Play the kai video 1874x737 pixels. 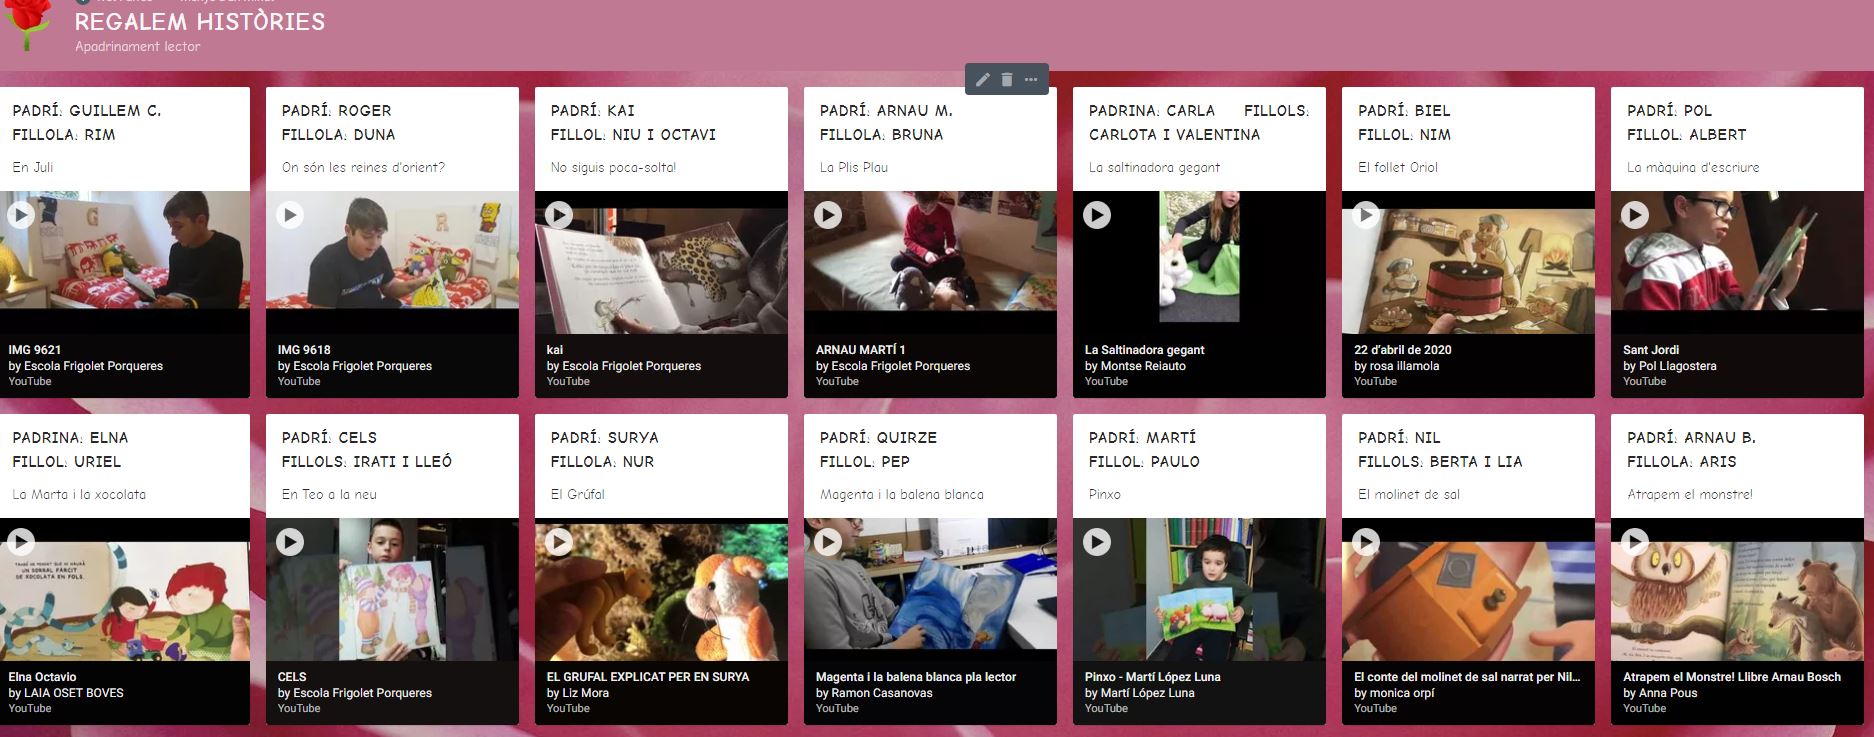coord(559,214)
